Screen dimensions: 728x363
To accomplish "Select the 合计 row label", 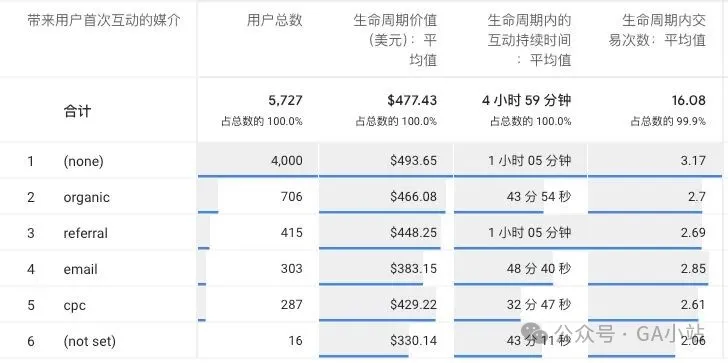I will 77,111.
